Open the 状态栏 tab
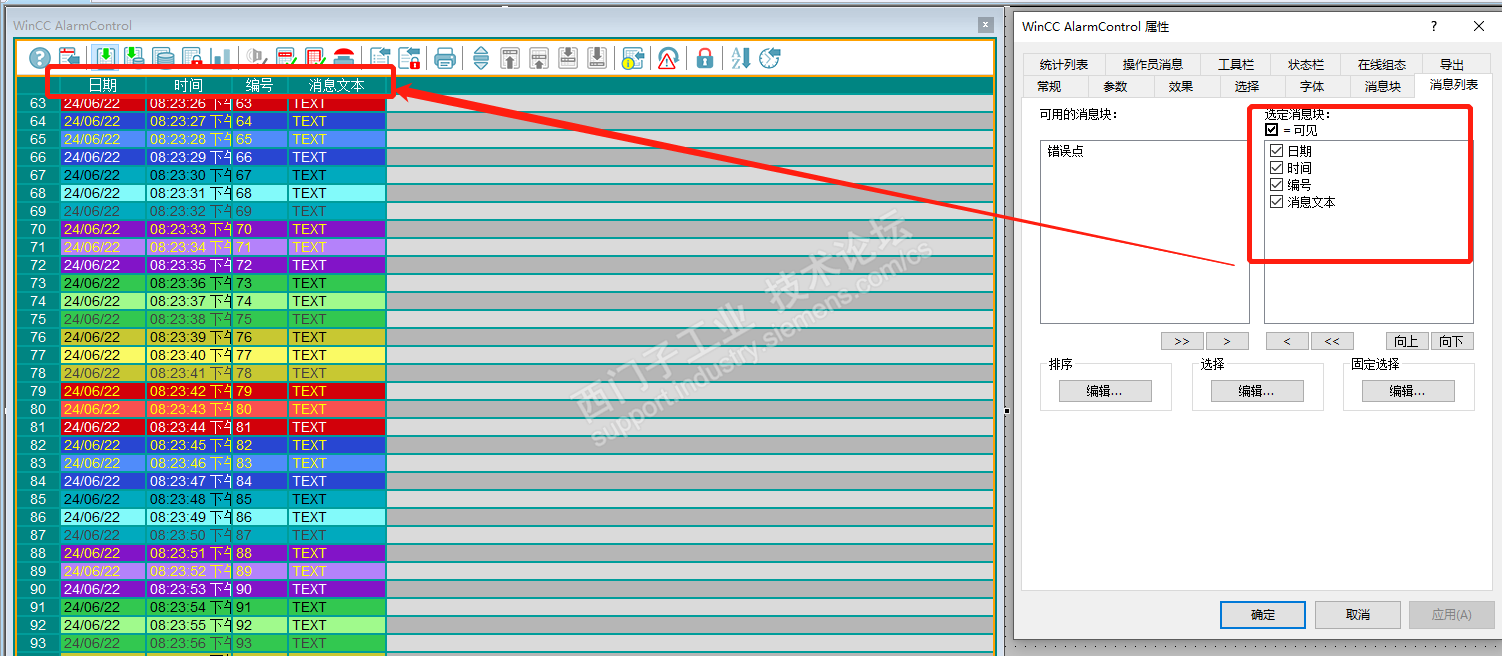 pyautogui.click(x=1305, y=65)
